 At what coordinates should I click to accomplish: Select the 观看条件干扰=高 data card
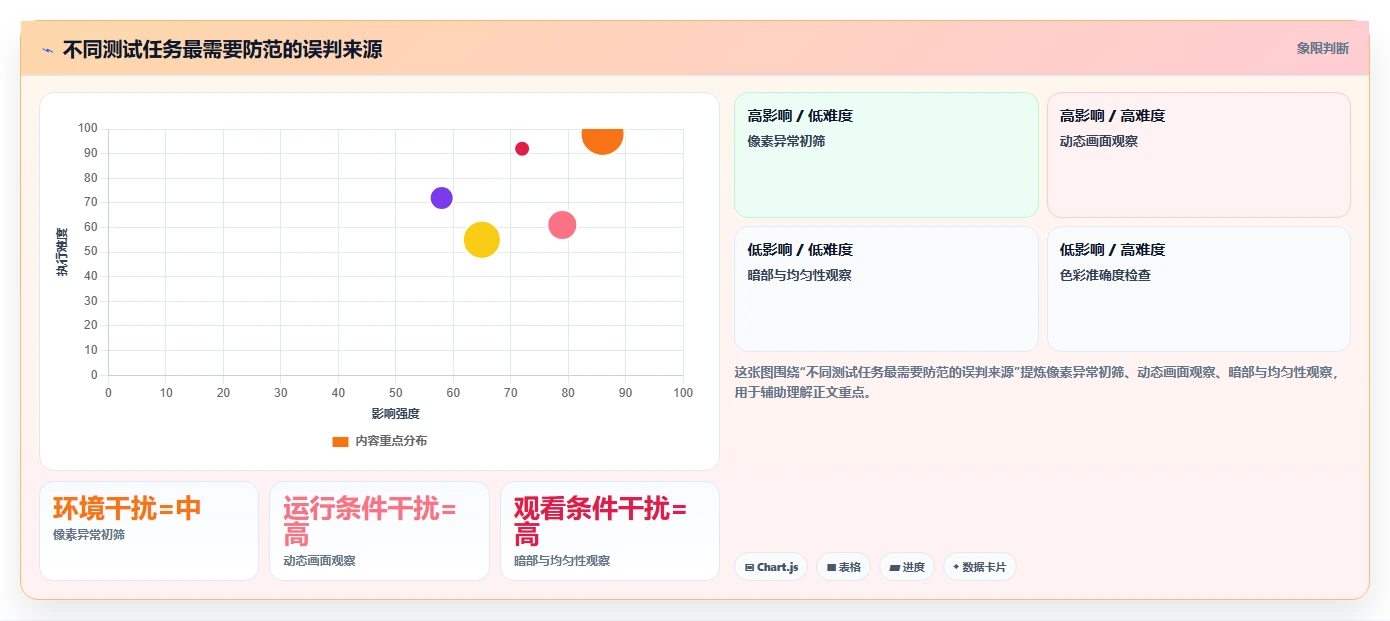pyautogui.click(x=610, y=531)
